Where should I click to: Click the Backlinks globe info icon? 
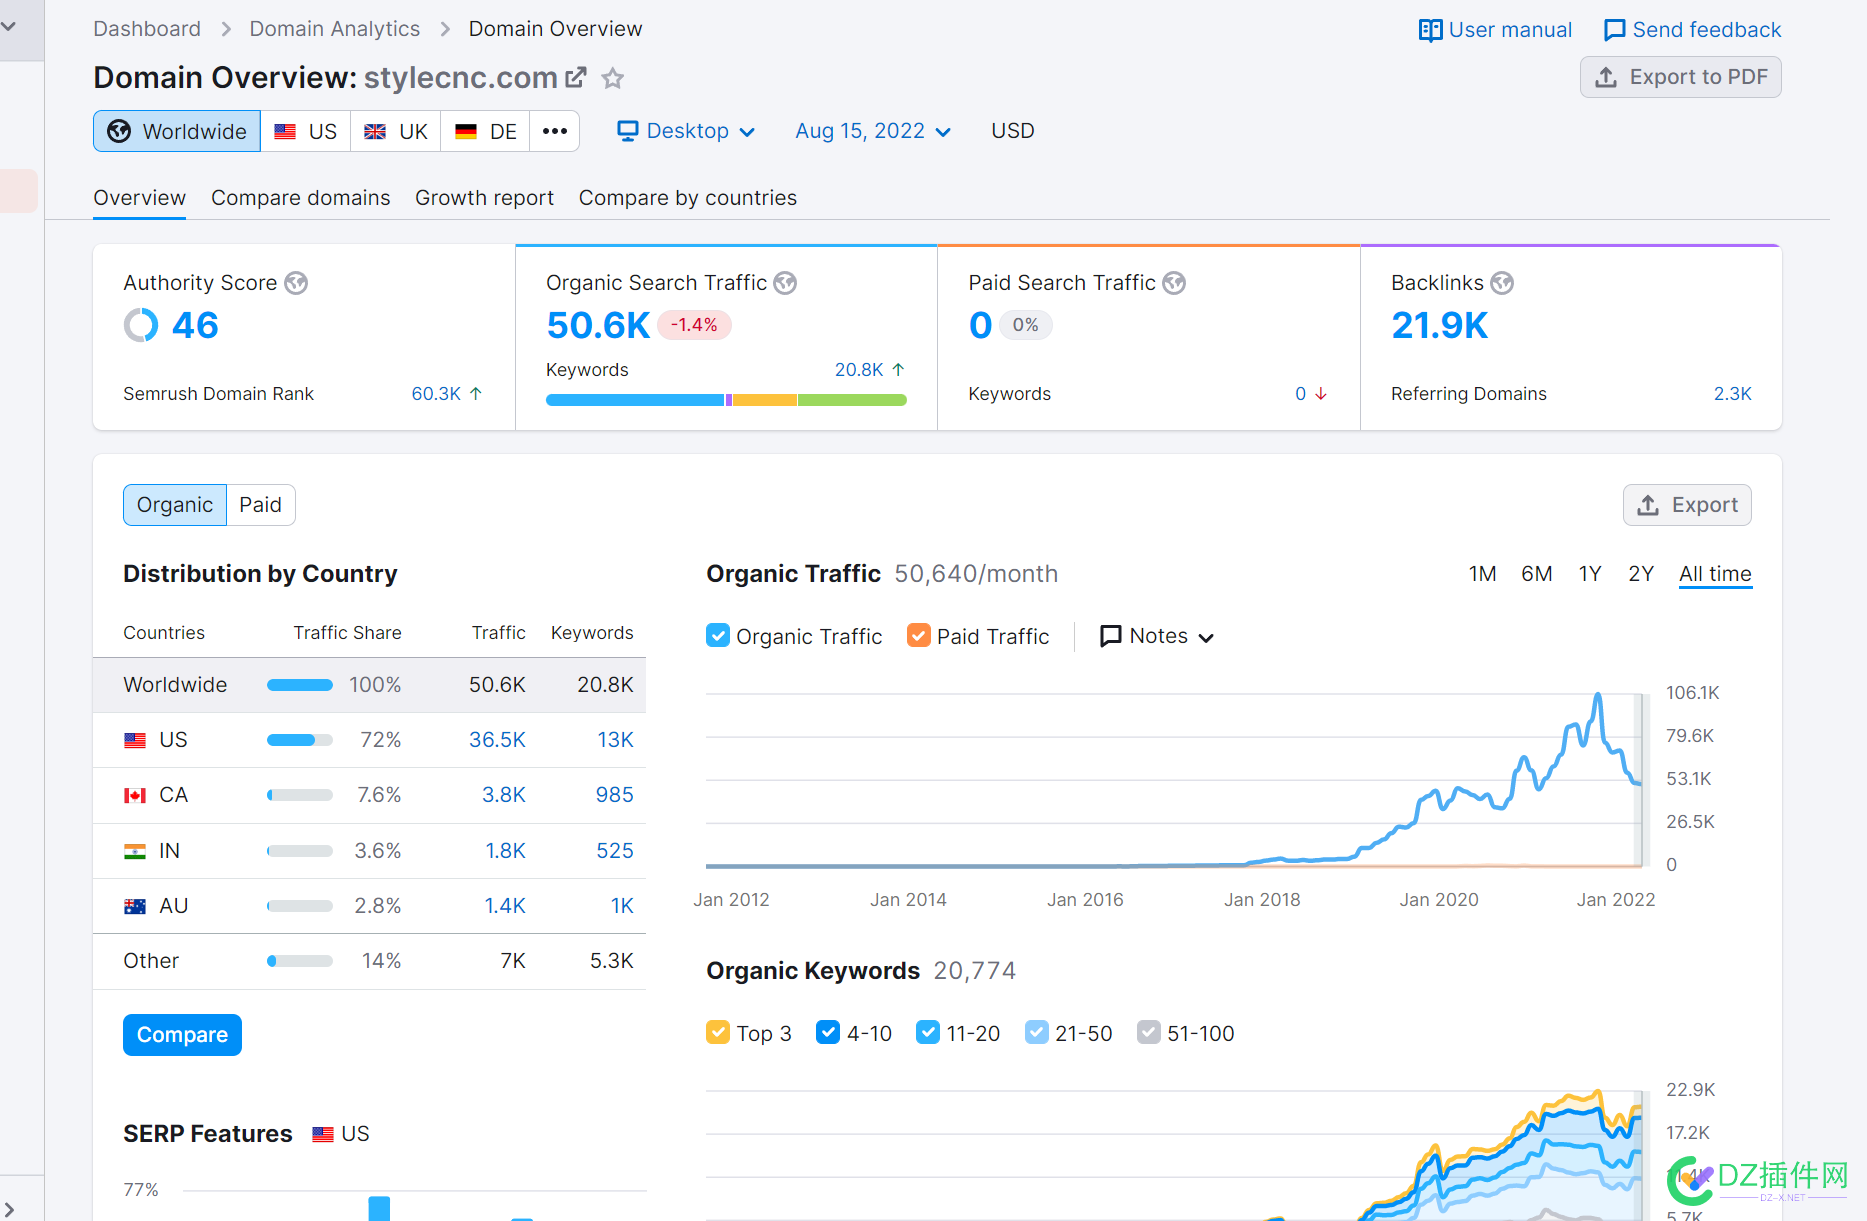pyautogui.click(x=1502, y=283)
